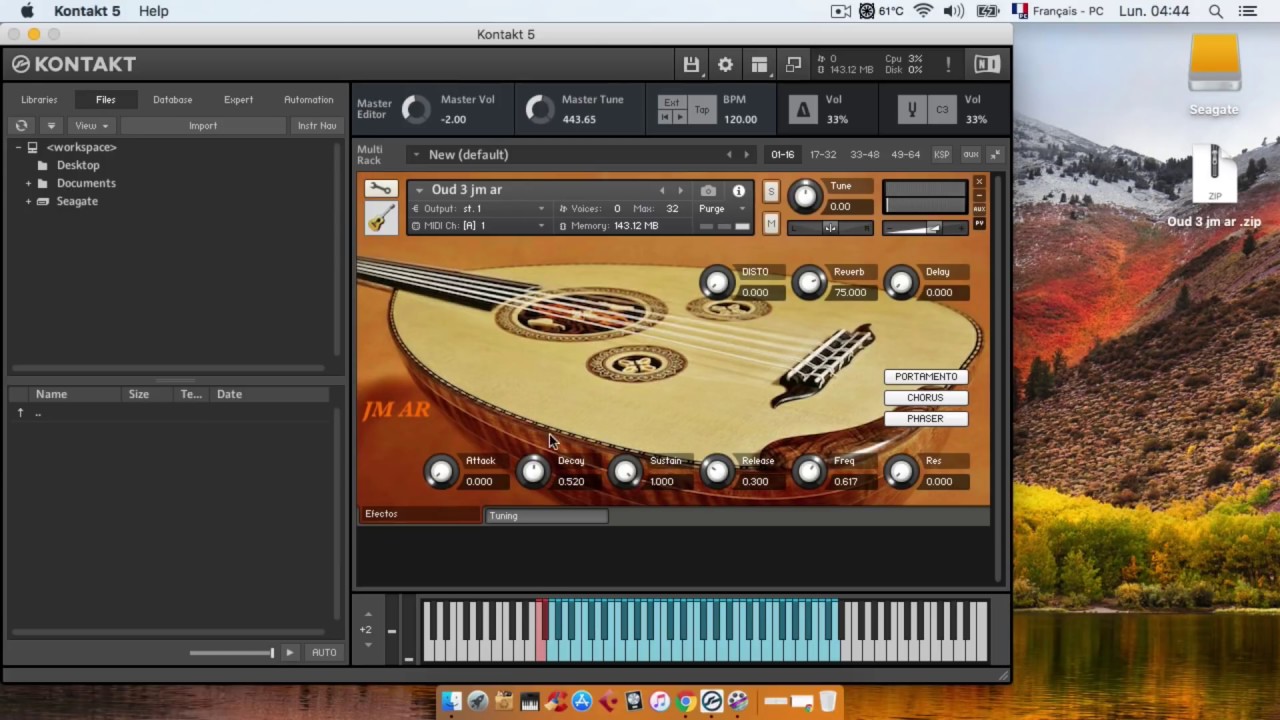The image size is (1280, 720).
Task: Toggle PV button on instrument header
Action: [x=979, y=223]
